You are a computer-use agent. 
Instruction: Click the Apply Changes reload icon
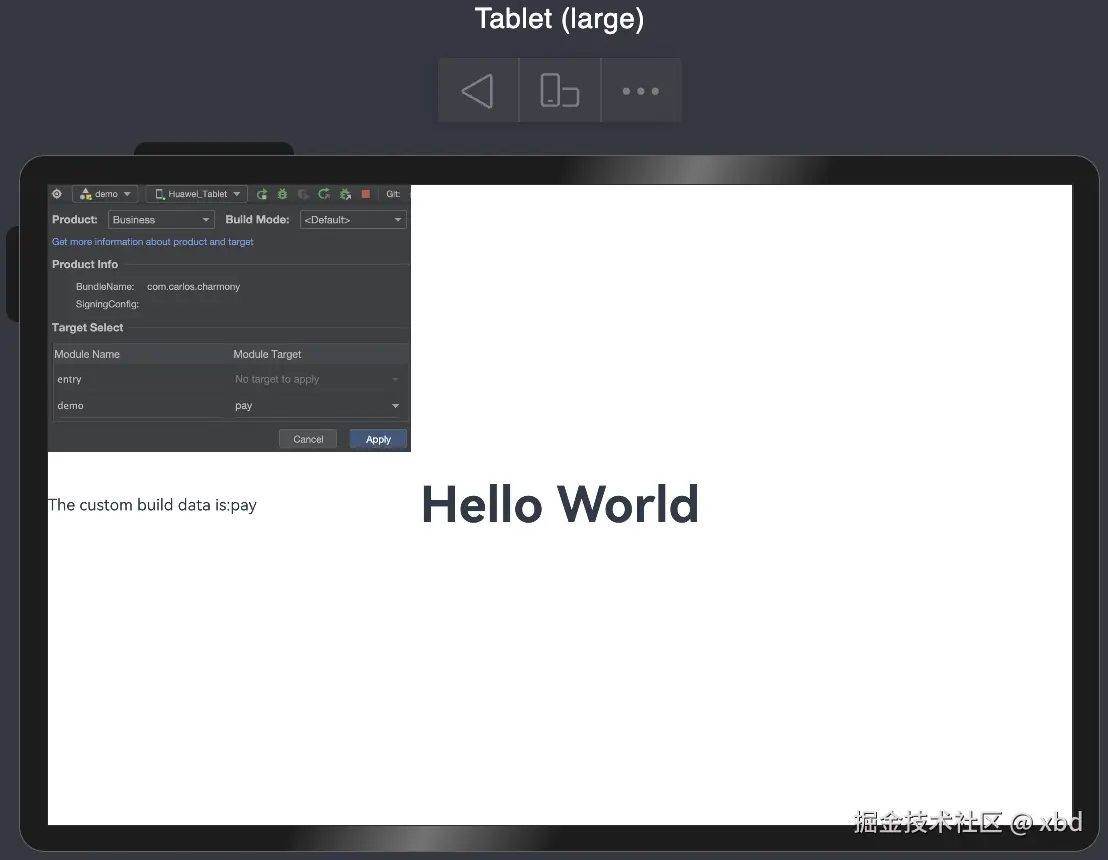point(324,194)
